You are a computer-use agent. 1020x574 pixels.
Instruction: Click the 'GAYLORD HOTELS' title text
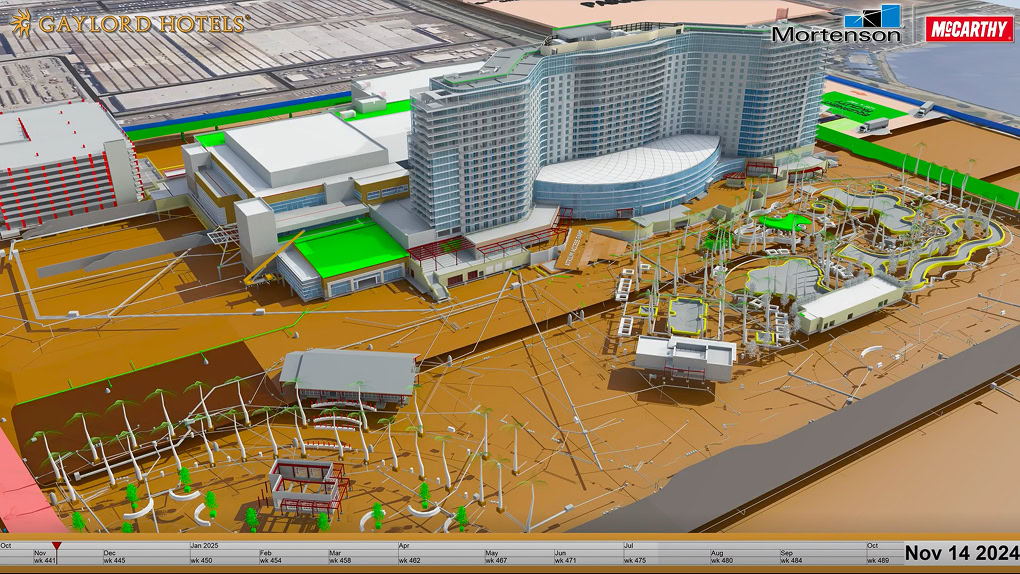(143, 24)
